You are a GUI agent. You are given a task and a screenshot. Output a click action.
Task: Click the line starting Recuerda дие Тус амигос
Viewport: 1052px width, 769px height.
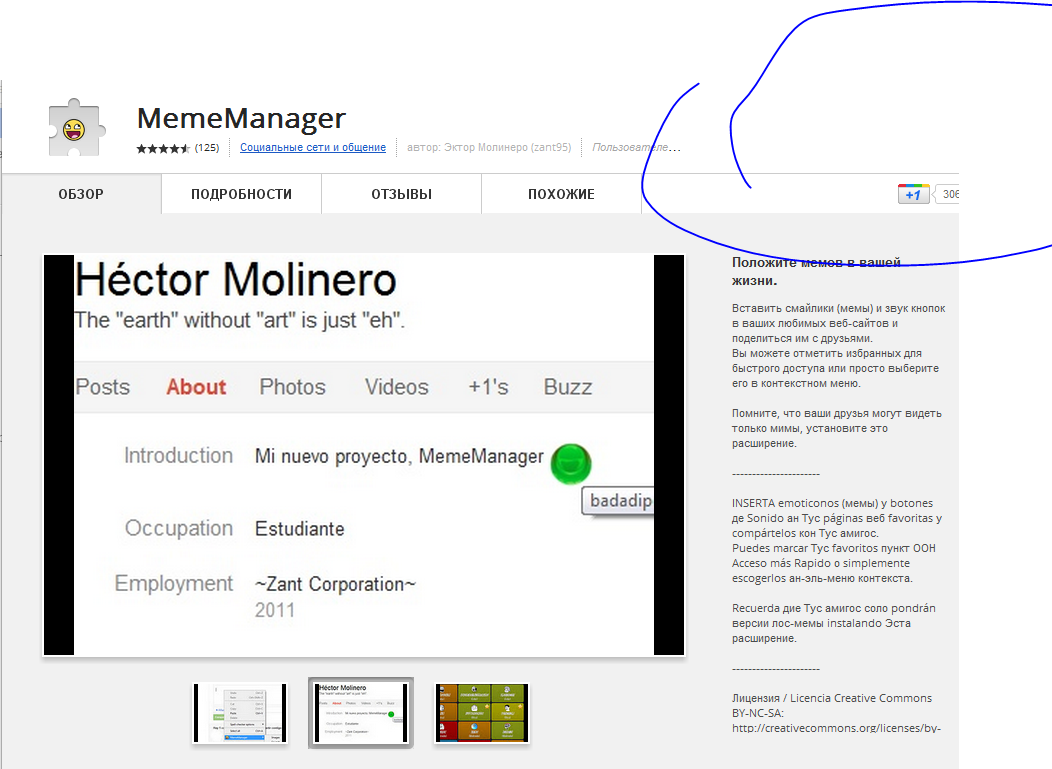(x=834, y=609)
